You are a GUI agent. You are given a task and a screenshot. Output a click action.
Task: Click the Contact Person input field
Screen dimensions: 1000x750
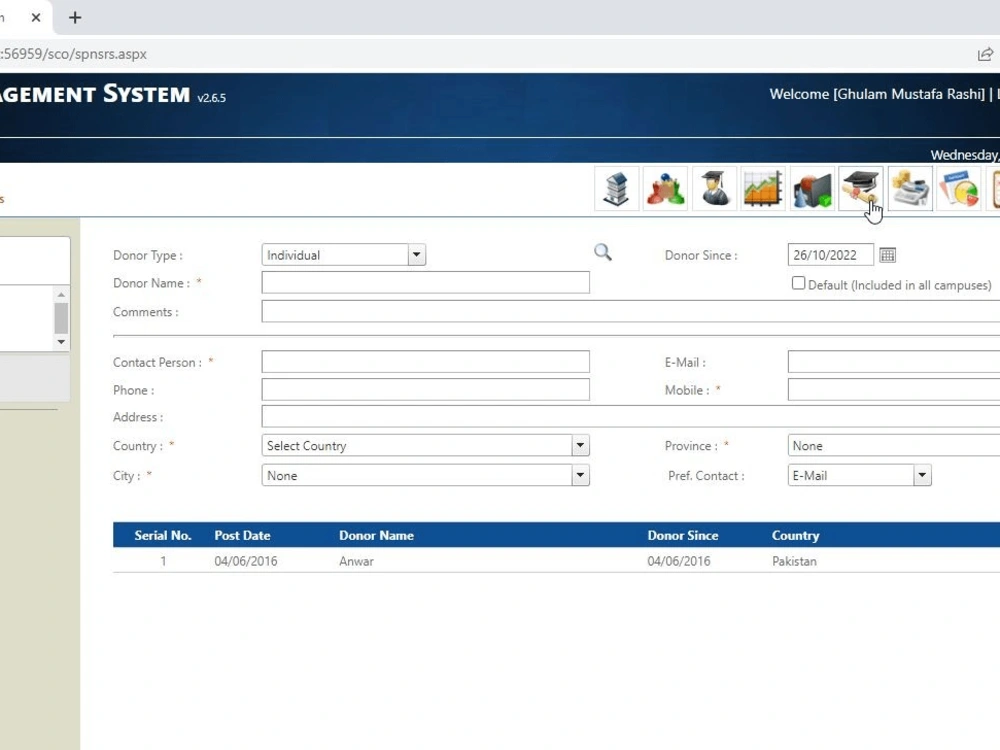tap(425, 362)
